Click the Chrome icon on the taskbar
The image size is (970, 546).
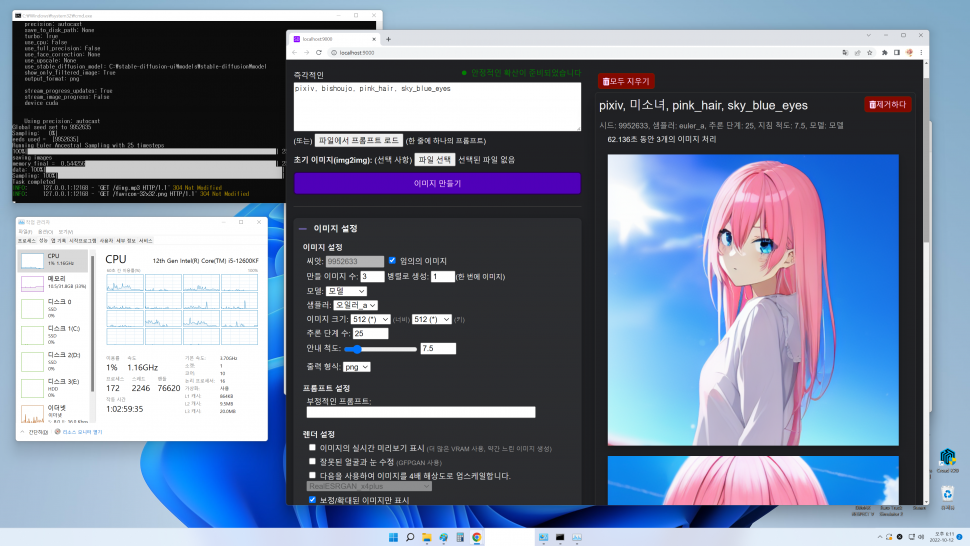coord(477,537)
